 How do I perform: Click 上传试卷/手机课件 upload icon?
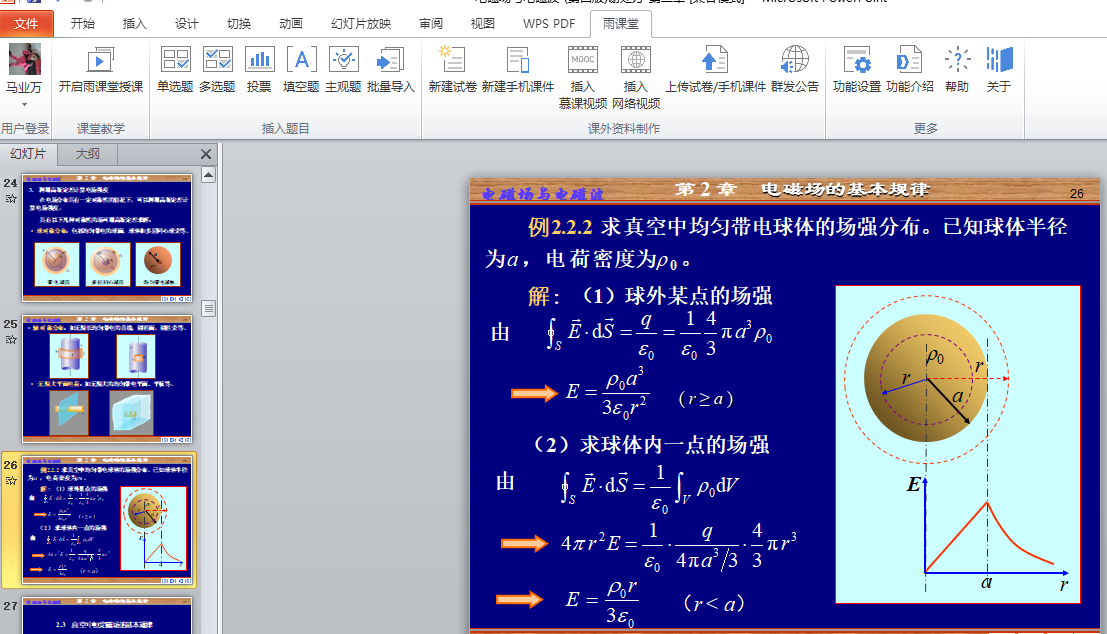click(714, 68)
